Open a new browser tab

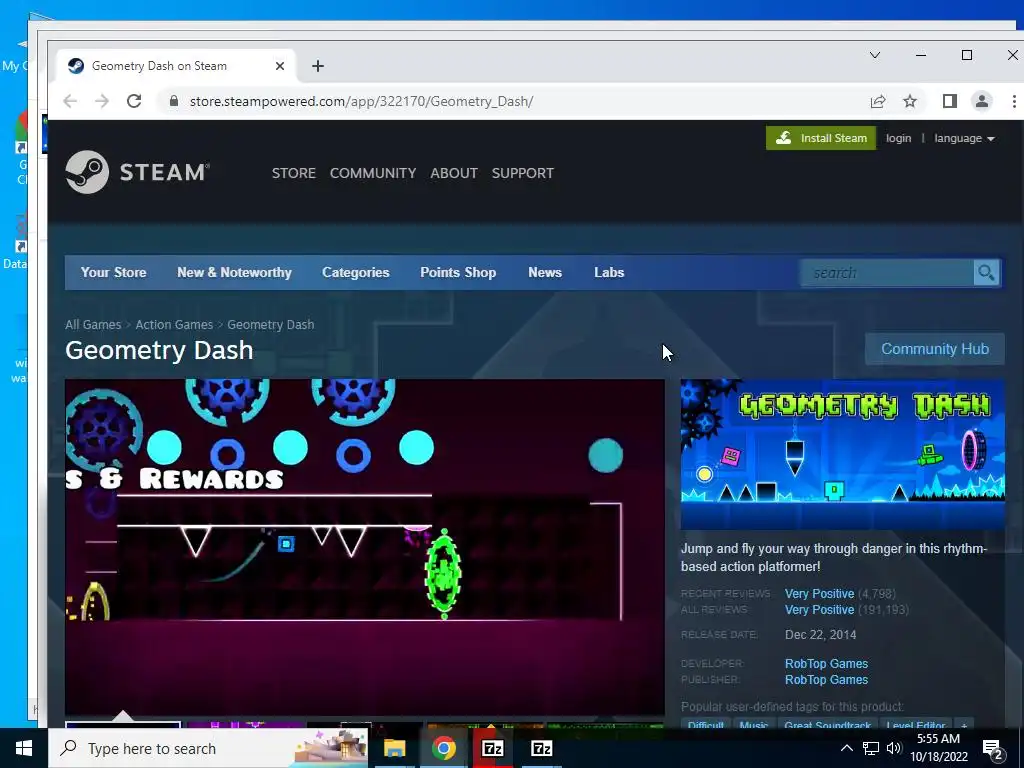pyautogui.click(x=317, y=66)
